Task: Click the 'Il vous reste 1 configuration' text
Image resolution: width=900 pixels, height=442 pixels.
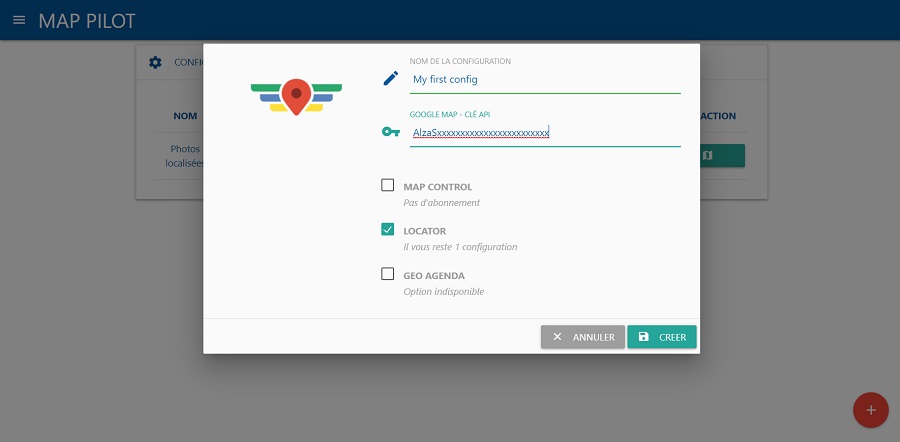Action: pyautogui.click(x=460, y=247)
